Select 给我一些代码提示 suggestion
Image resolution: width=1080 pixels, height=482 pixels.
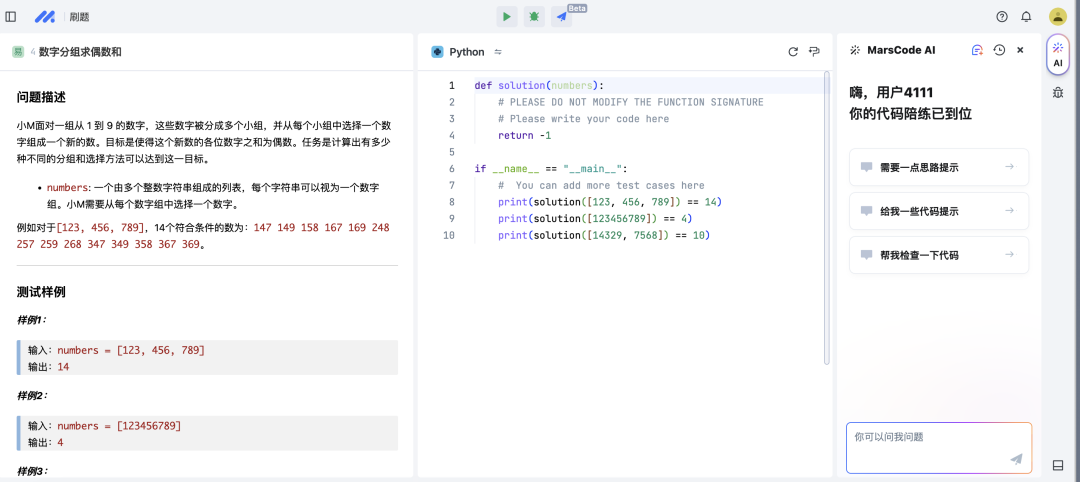pyautogui.click(x=939, y=211)
